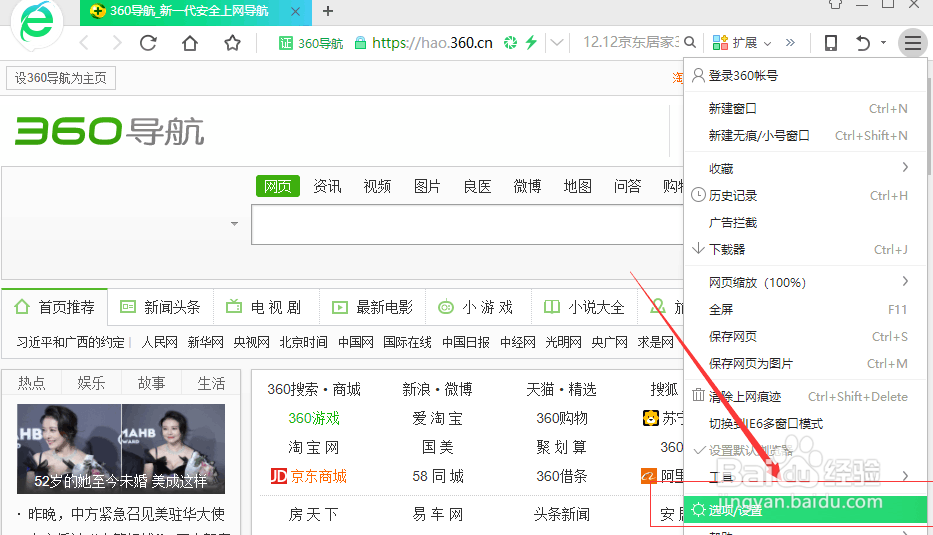Open 广告拦截 menu entry
Viewport: 933px width, 535px height.
806,223
